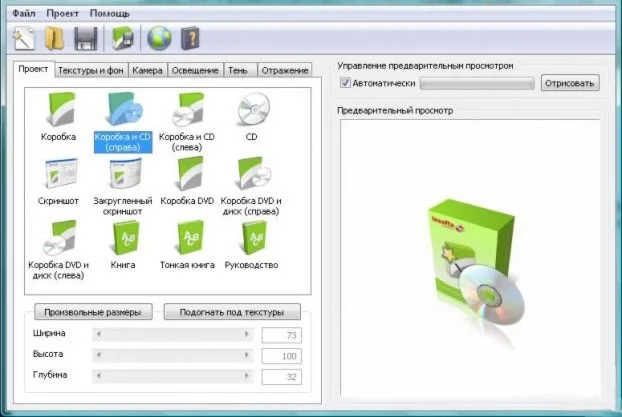Click the Высота slider left arrow
The width and height of the screenshot is (622, 417).
tap(99, 356)
